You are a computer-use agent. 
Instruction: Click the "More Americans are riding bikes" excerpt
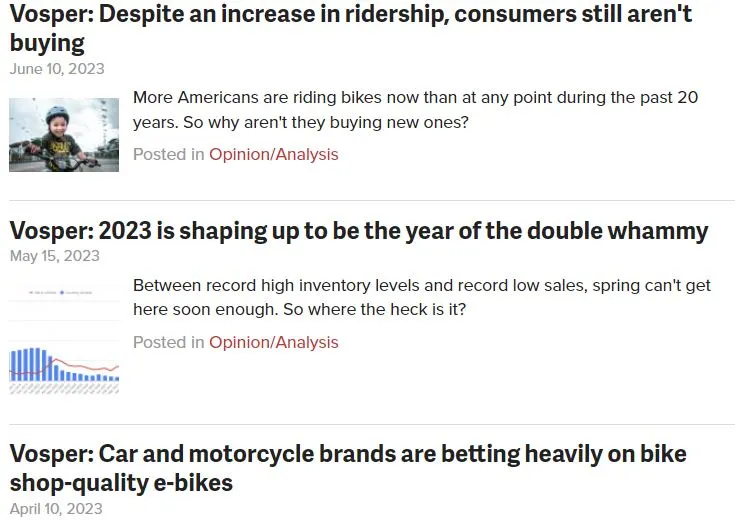click(415, 98)
